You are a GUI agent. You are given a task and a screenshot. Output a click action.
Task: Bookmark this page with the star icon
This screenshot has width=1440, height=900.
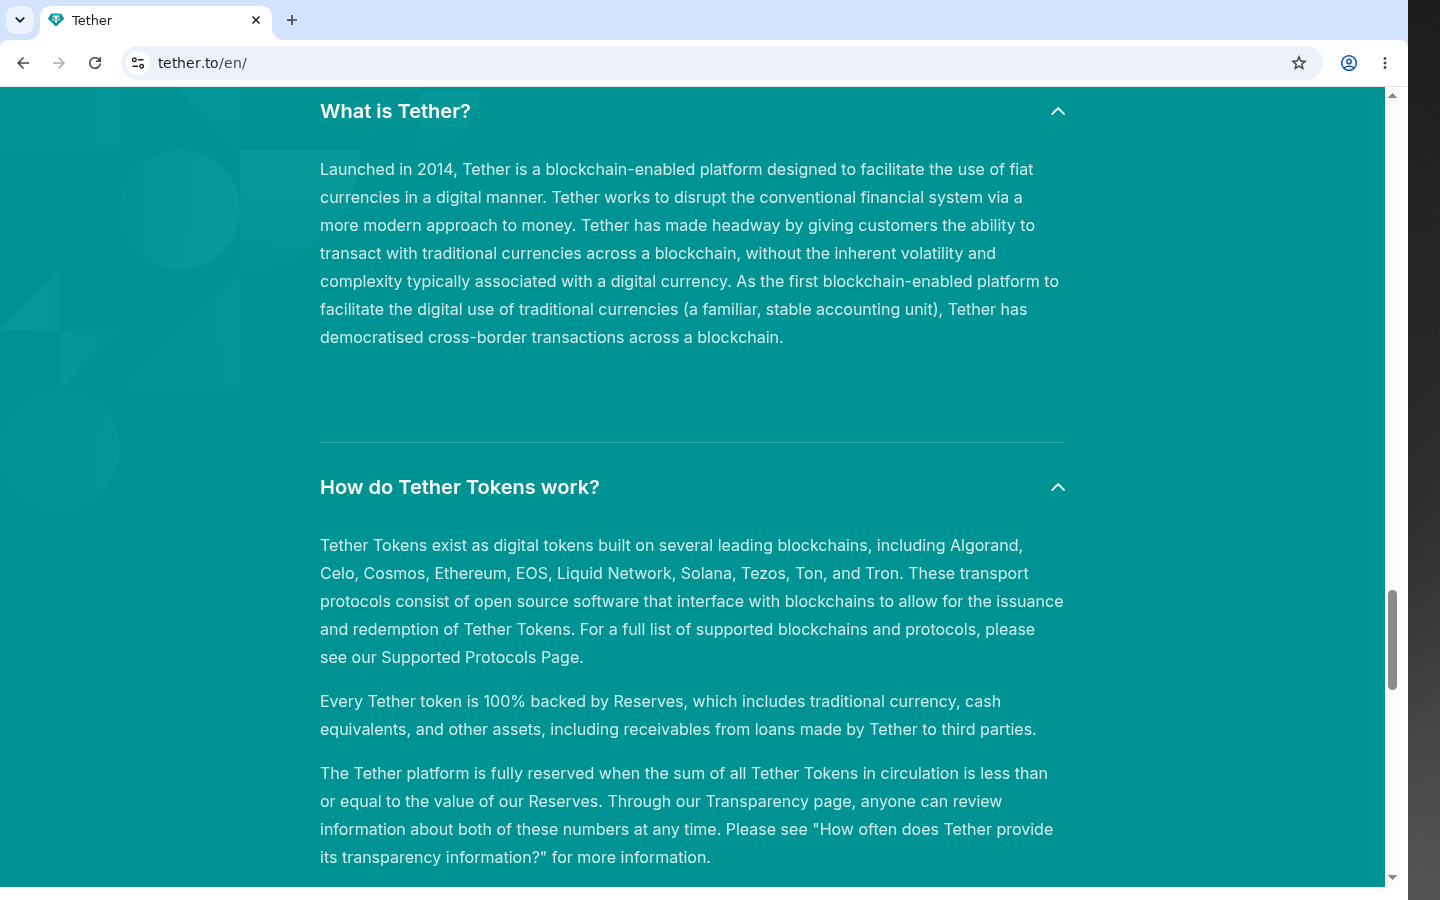point(1299,63)
